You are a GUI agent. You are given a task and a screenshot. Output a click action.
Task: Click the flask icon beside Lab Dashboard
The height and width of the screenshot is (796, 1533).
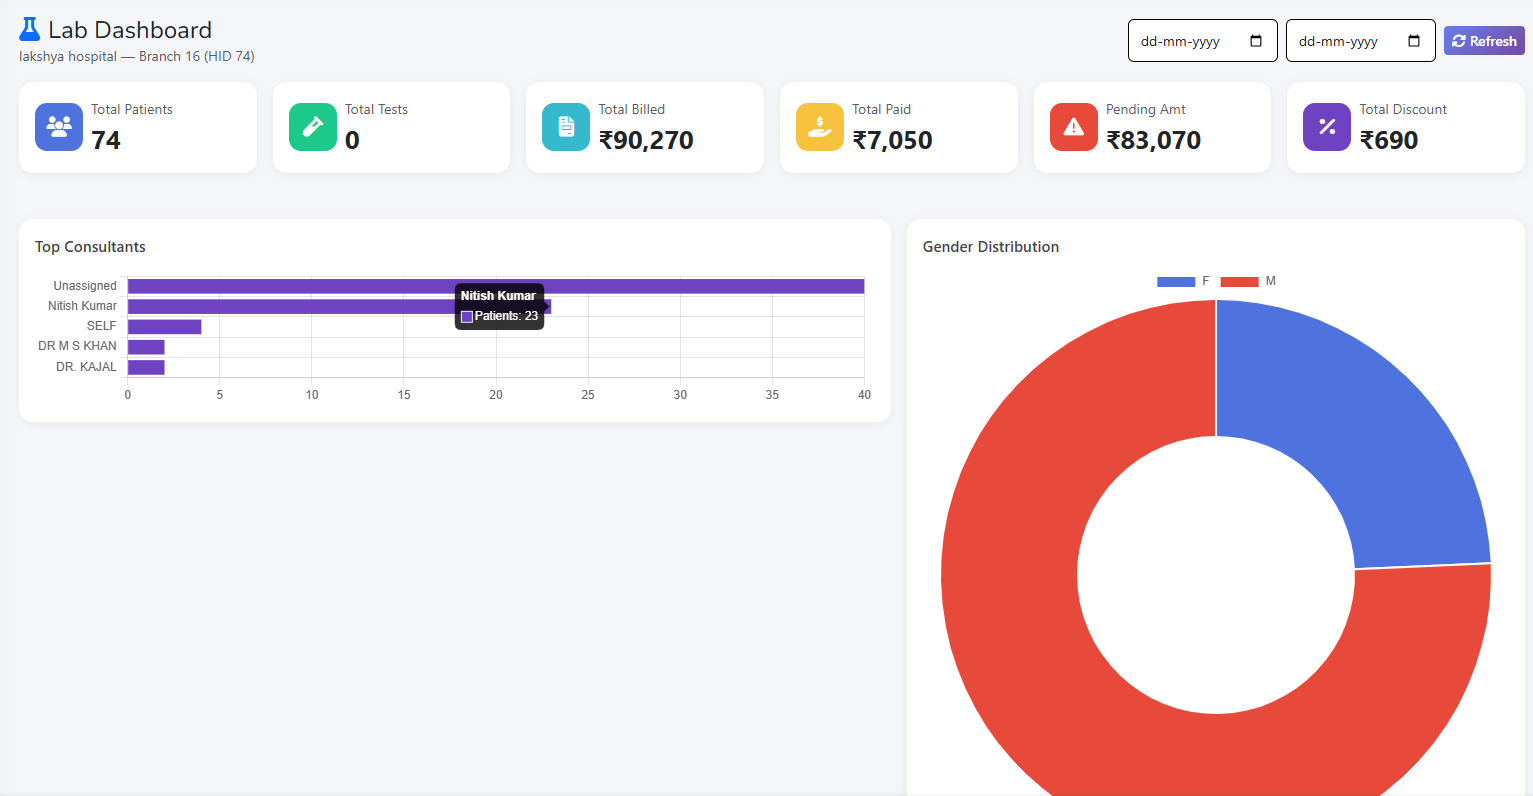[30, 29]
